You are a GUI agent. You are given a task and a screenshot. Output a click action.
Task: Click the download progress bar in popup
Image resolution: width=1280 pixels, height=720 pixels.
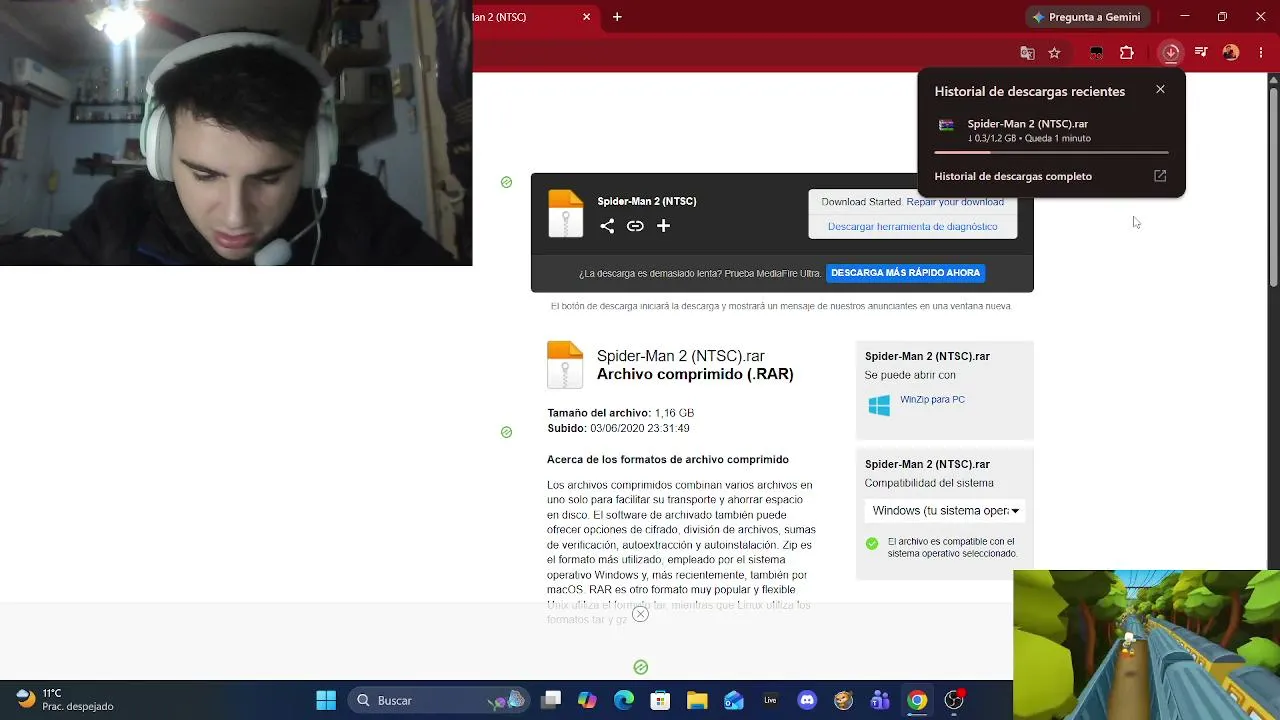[x=1051, y=152]
